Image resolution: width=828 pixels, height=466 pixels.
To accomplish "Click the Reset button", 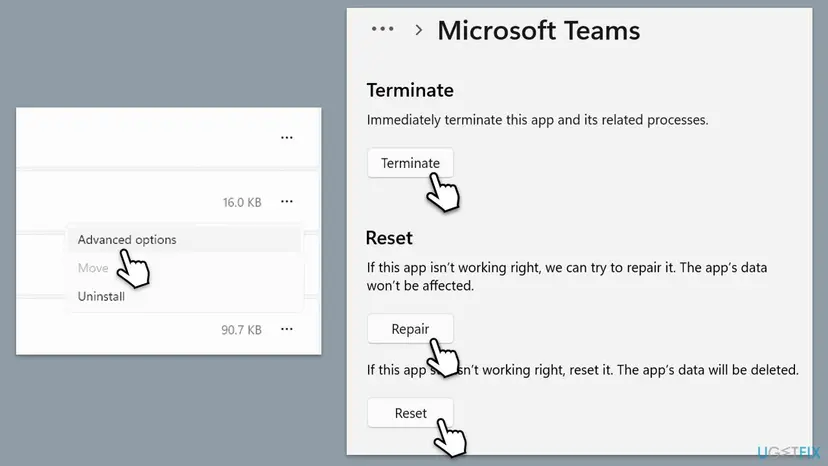I will (x=410, y=413).
